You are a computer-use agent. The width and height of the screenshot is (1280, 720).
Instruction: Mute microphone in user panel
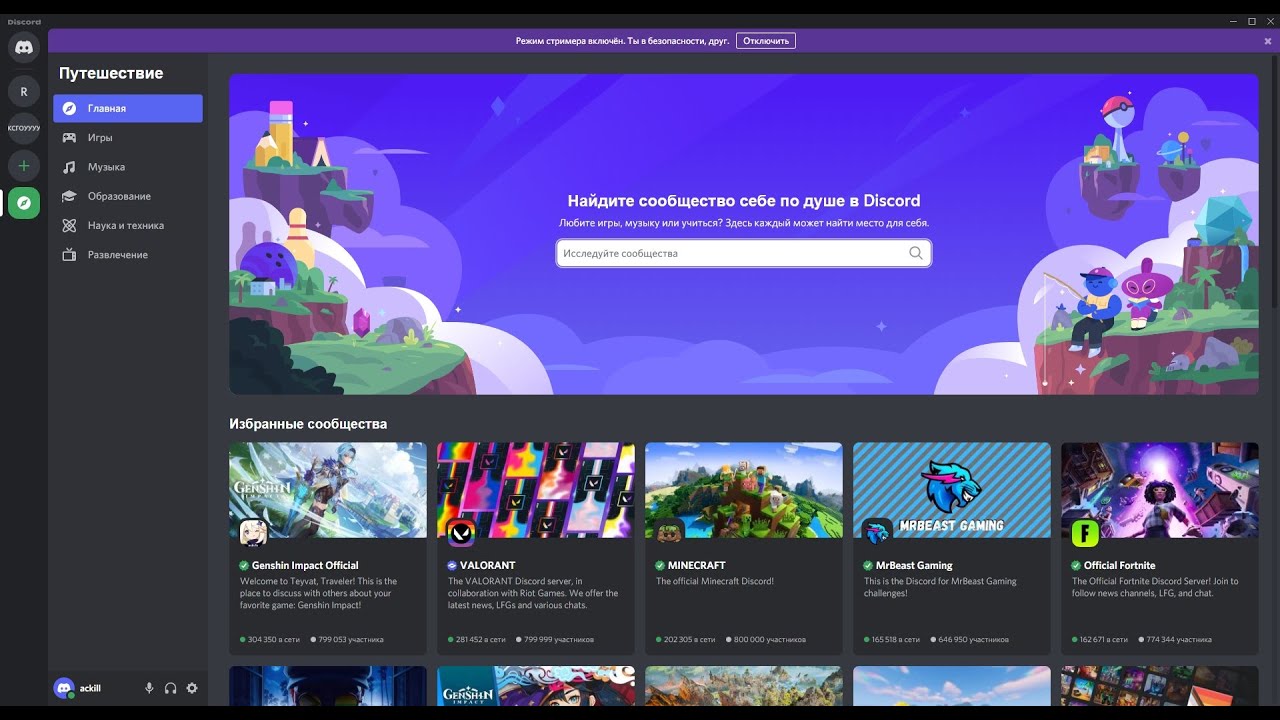point(149,688)
